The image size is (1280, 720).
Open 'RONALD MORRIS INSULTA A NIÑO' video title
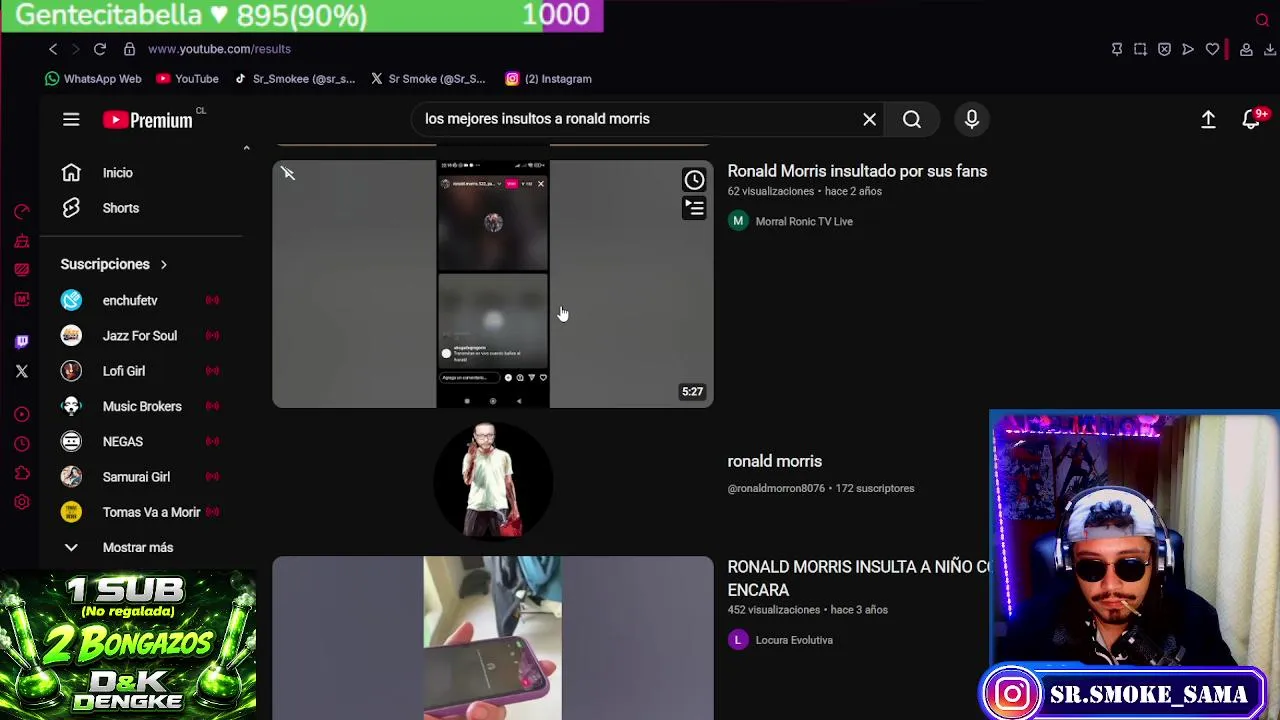pos(858,578)
